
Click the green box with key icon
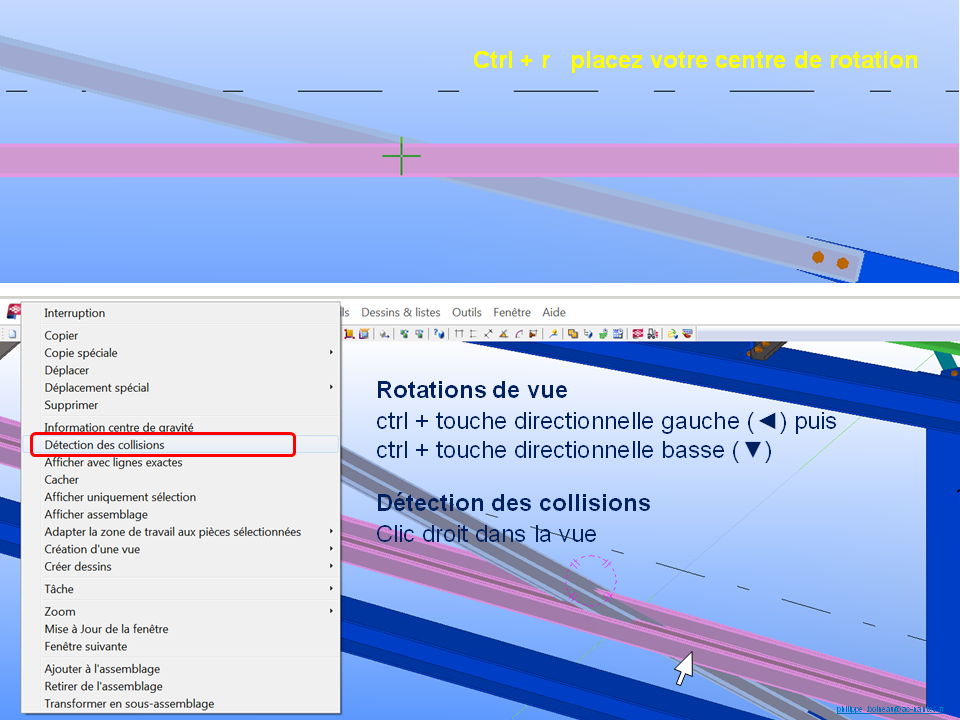603,334
